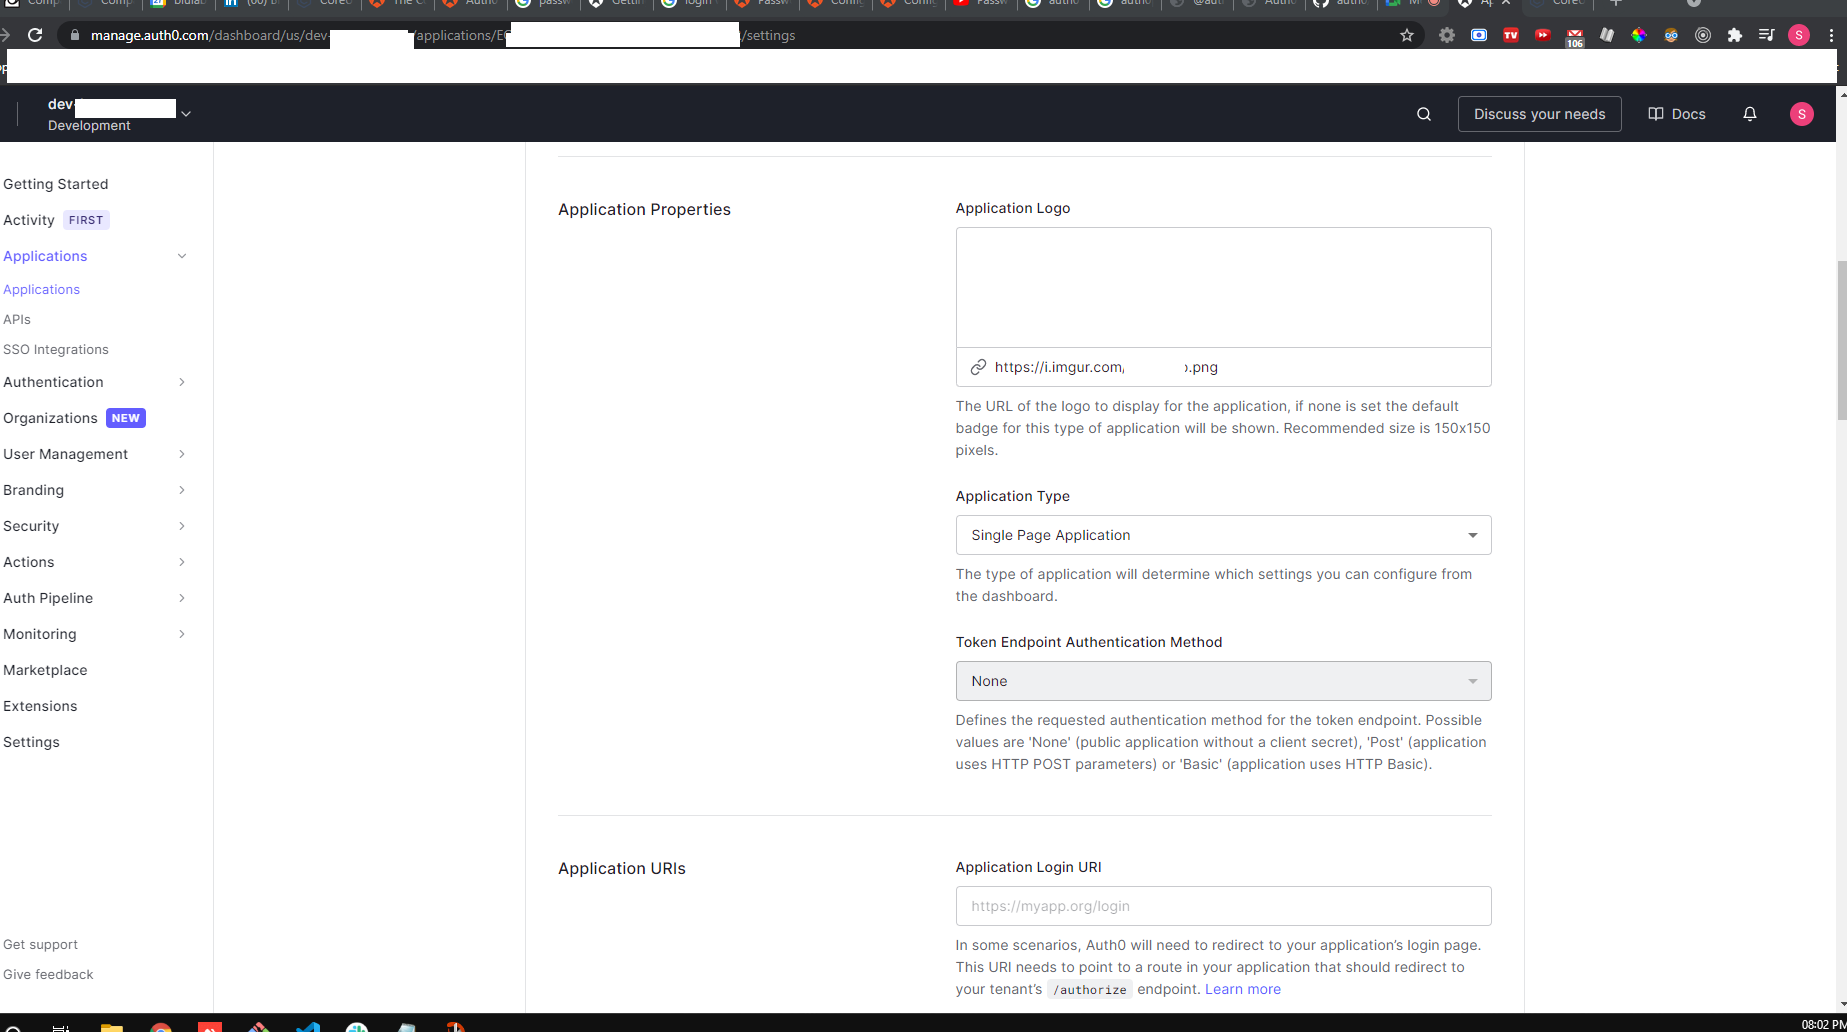Image resolution: width=1847 pixels, height=1032 pixels.
Task: Open the media control playlist icon
Action: (x=1767, y=35)
